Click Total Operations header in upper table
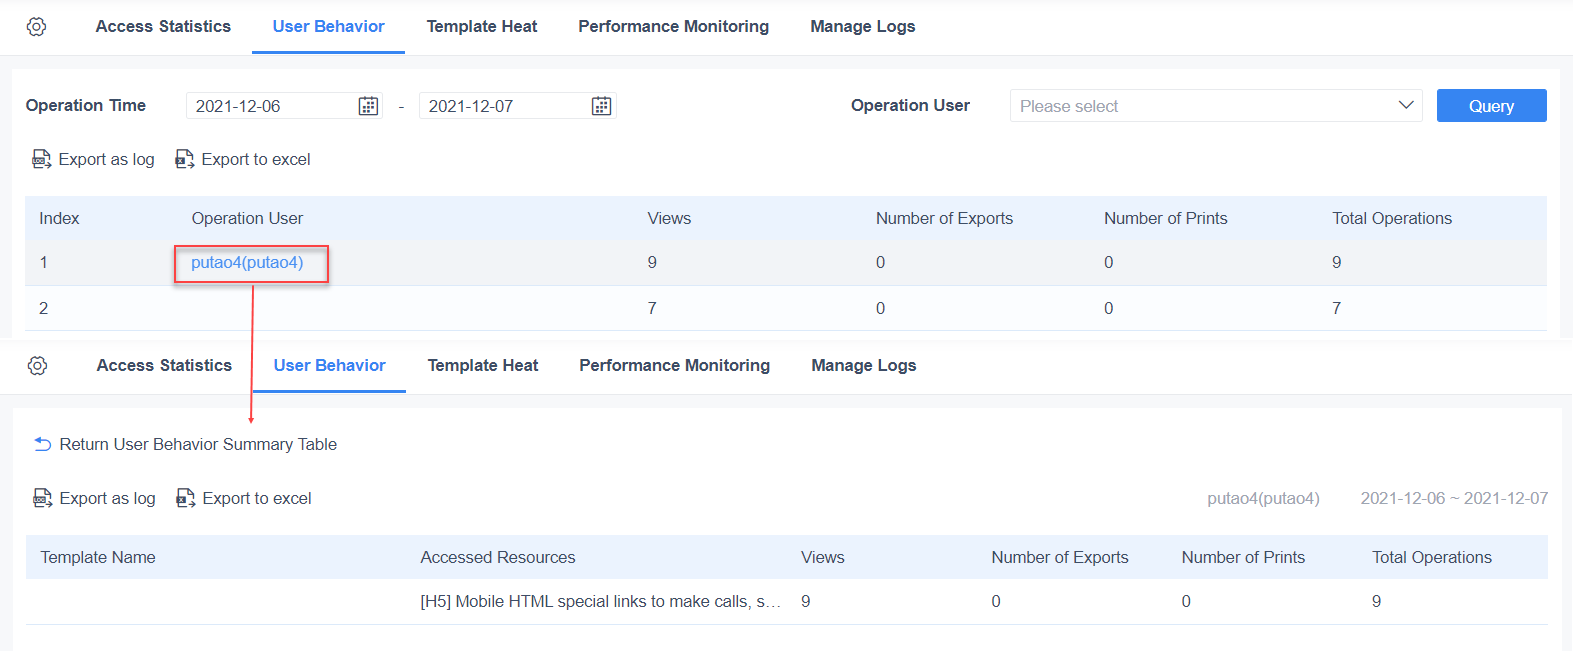 (x=1392, y=218)
